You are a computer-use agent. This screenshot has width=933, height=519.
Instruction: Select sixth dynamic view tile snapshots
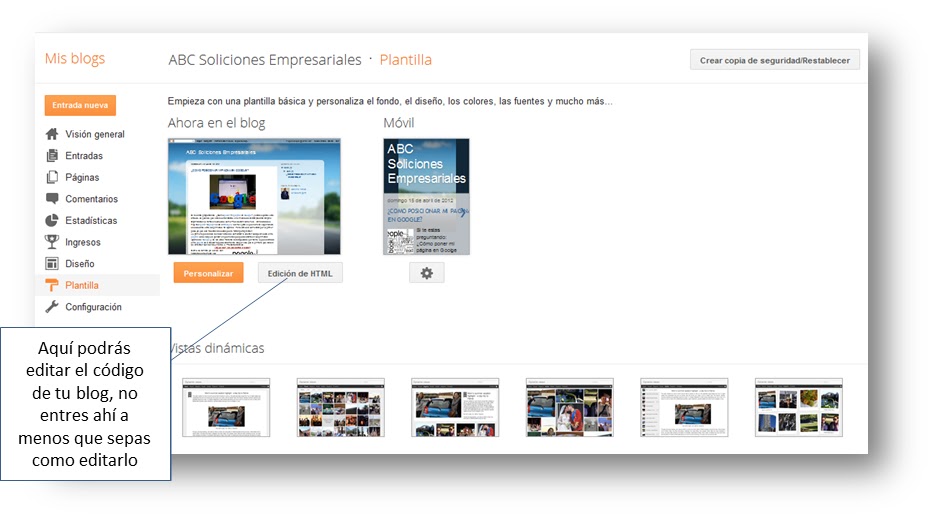[799, 408]
